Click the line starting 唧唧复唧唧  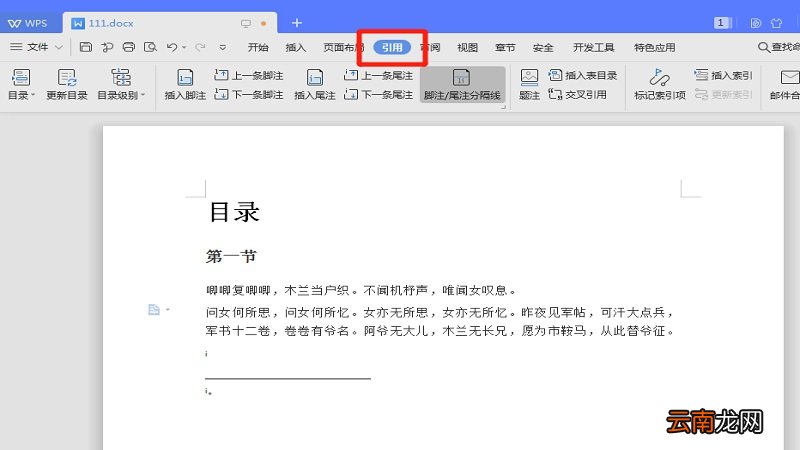pyautogui.click(x=361, y=290)
